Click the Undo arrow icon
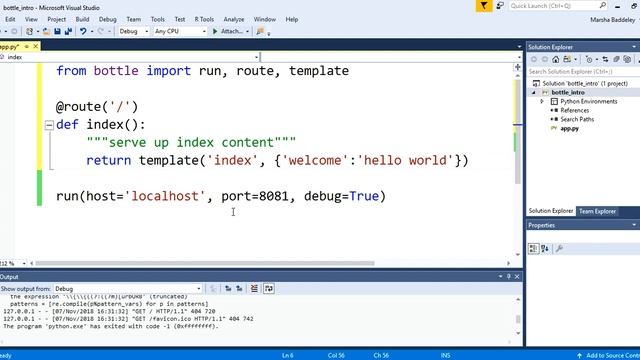The width and height of the screenshot is (640, 360). click(x=83, y=31)
